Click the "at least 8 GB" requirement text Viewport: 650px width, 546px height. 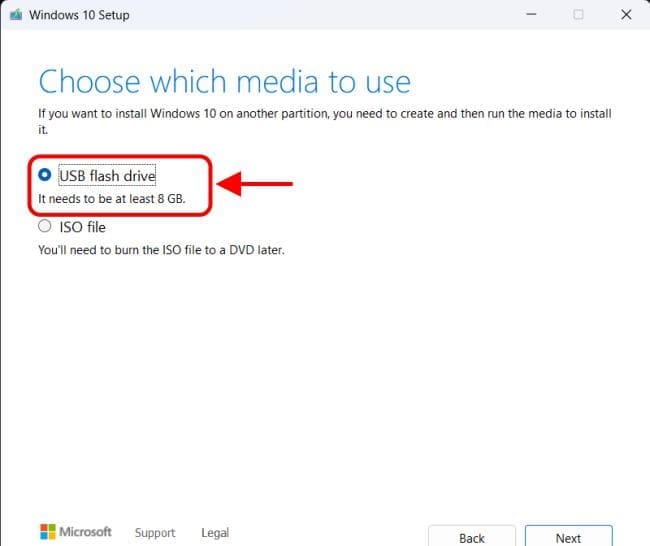(112, 199)
